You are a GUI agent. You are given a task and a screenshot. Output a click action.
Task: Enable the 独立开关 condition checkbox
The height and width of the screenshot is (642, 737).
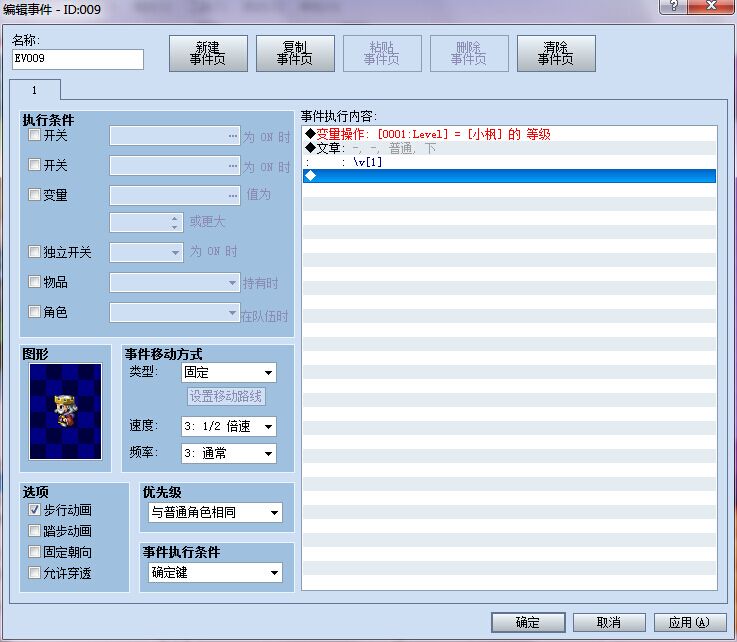pos(34,251)
